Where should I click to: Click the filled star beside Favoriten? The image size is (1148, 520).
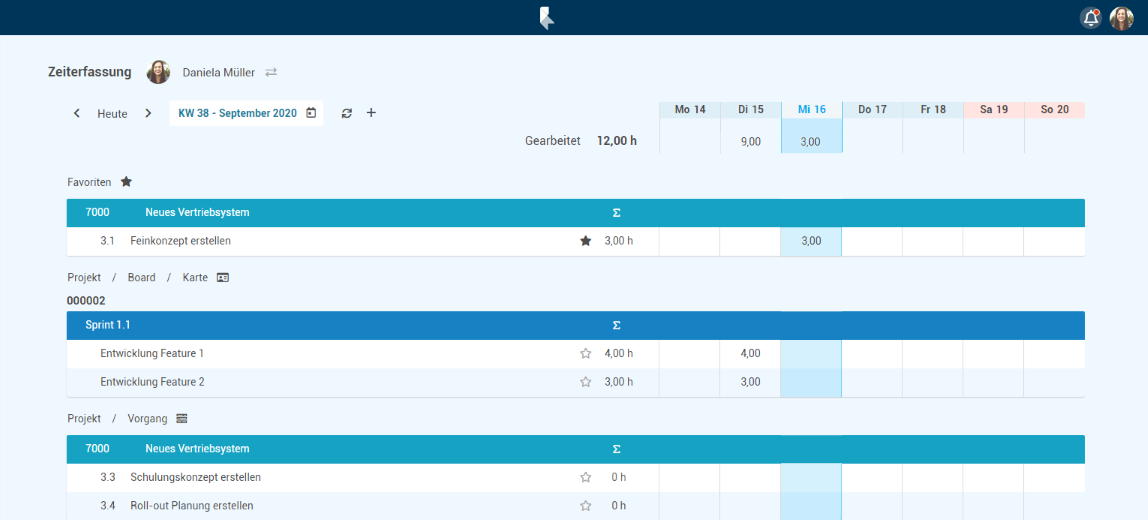[x=126, y=182]
